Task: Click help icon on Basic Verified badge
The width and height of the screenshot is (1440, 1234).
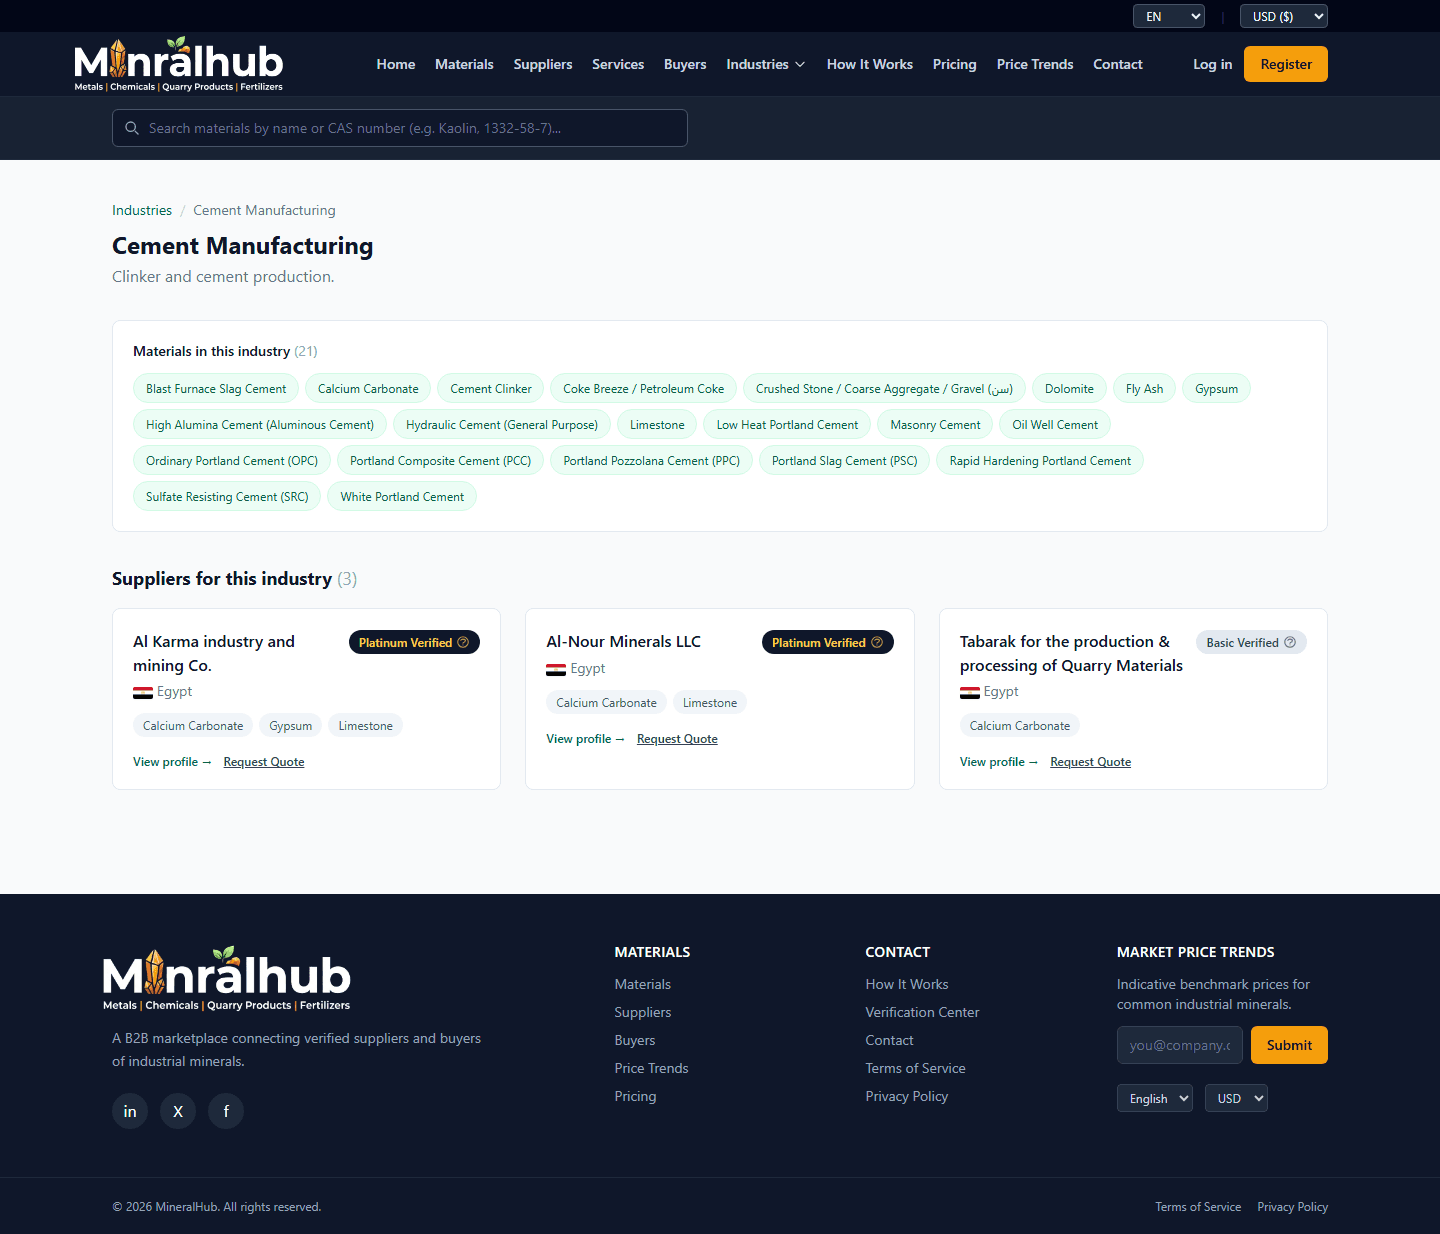Action: coord(1290,642)
